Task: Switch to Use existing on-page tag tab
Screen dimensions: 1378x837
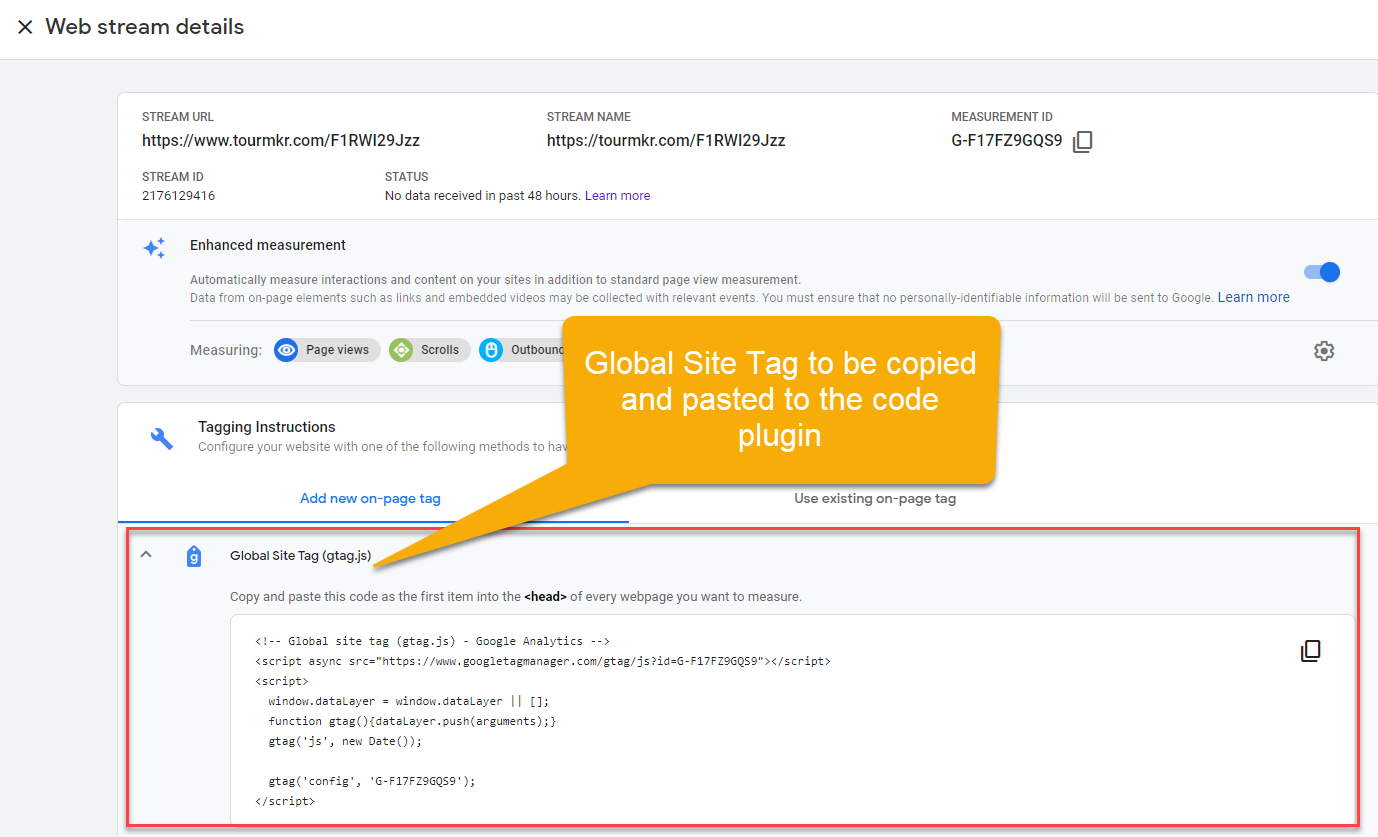Action: tap(875, 498)
